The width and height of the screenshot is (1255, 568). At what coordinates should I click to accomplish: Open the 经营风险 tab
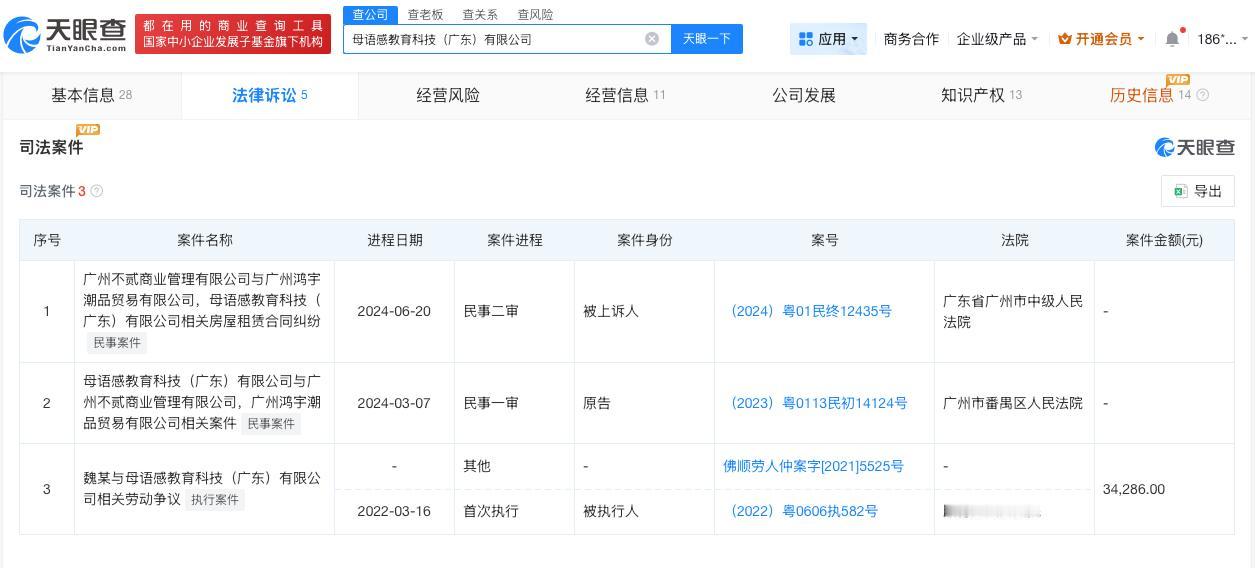click(x=448, y=95)
